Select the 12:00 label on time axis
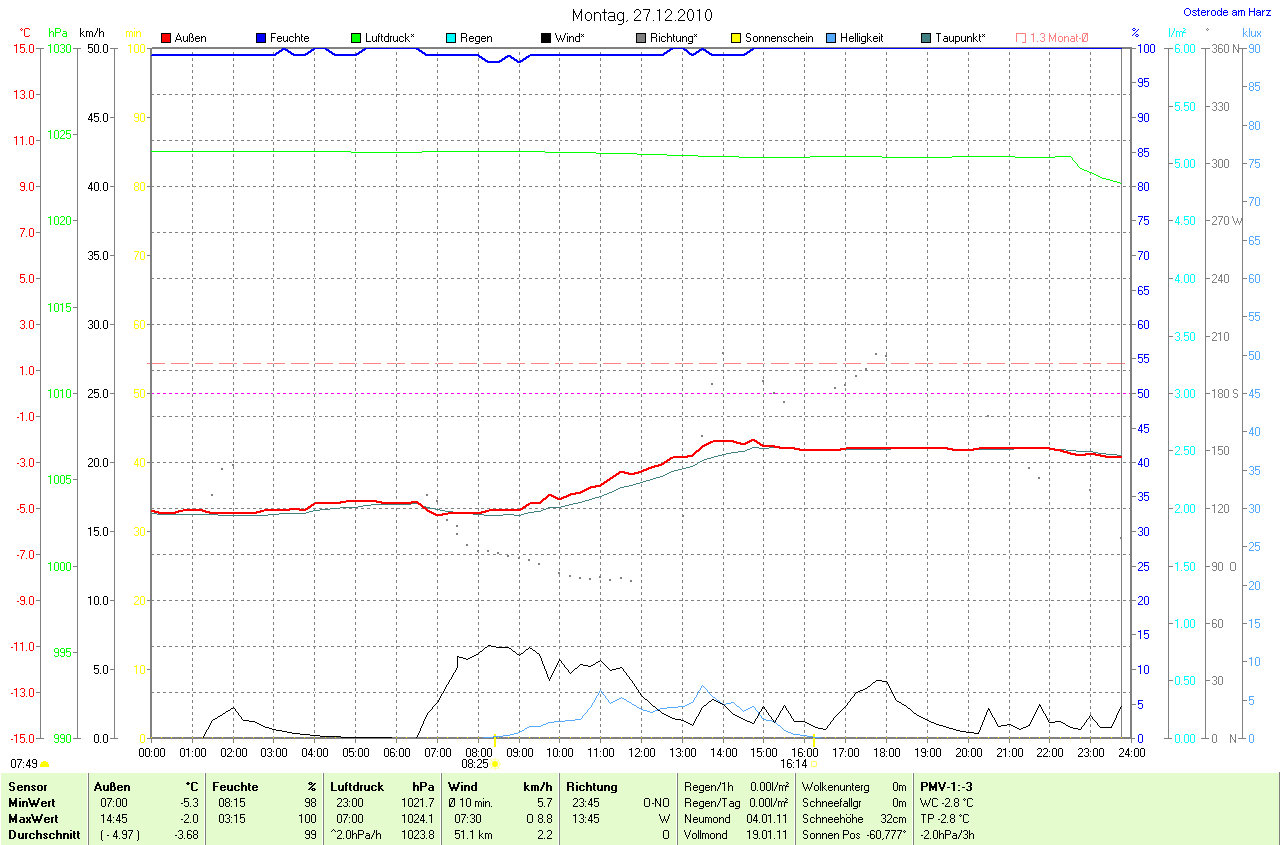 click(x=641, y=752)
